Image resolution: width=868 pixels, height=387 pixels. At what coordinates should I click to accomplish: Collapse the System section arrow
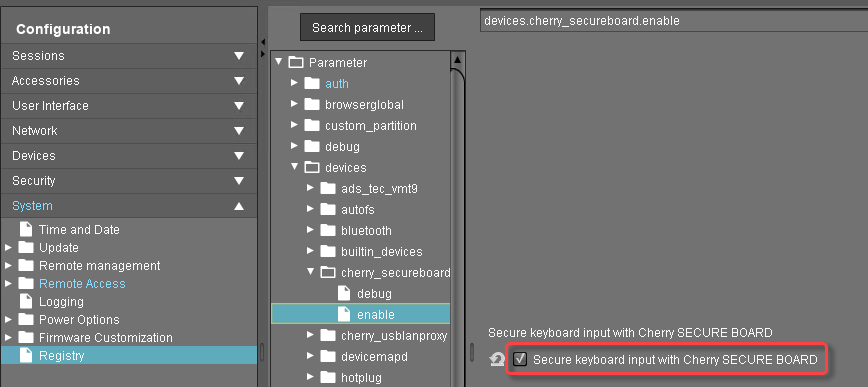click(239, 206)
